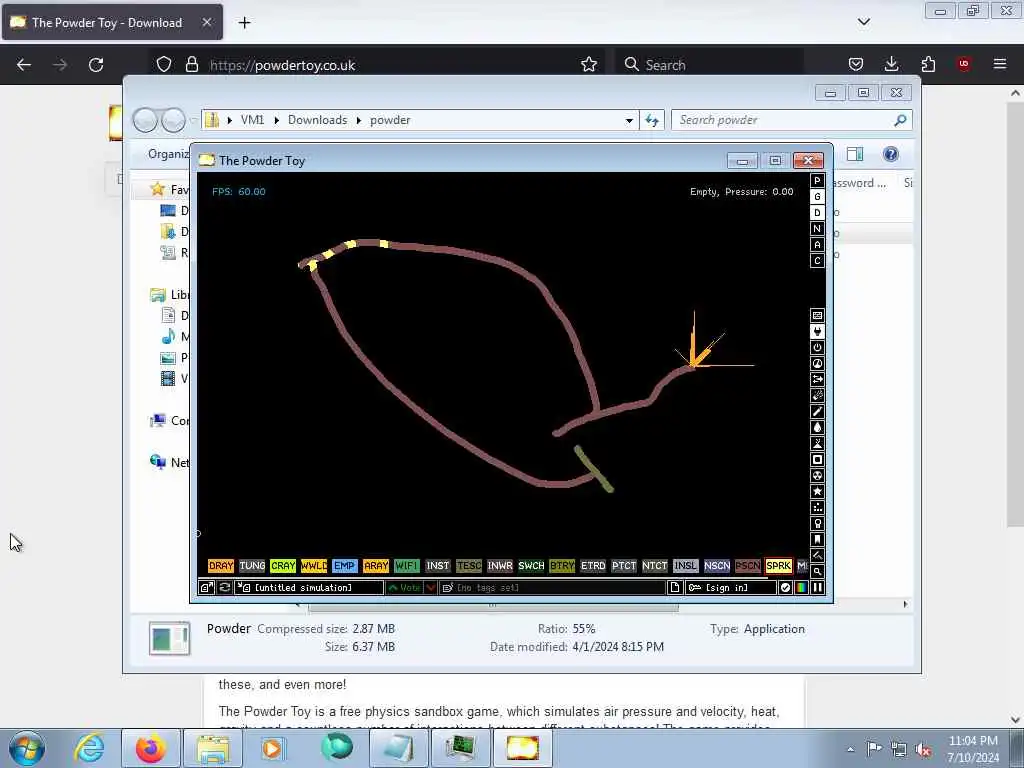Open the Explorer address bar history dropdown
This screenshot has width=1024, height=768.
pyautogui.click(x=629, y=120)
